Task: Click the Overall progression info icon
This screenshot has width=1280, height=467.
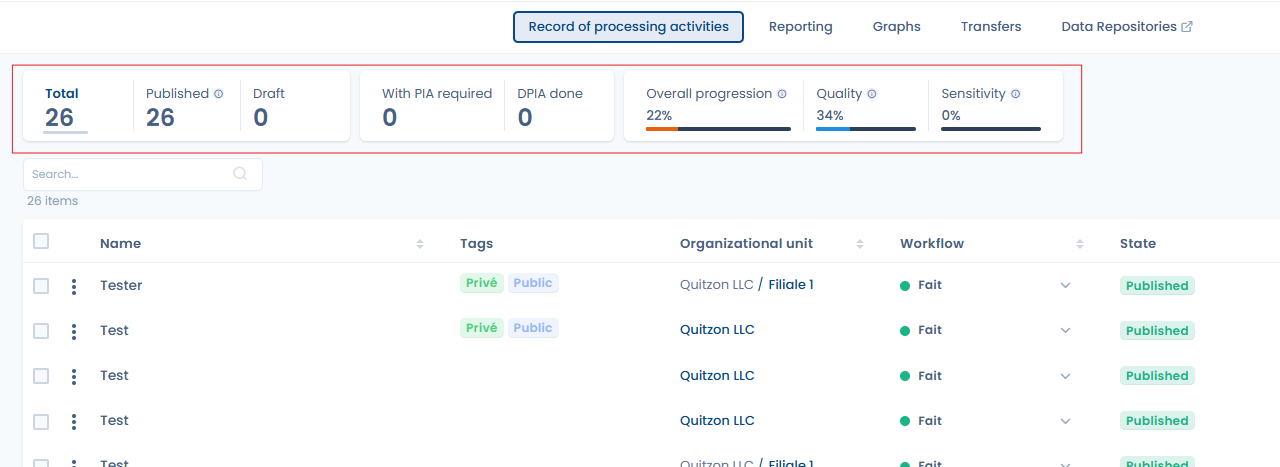Action: [x=782, y=94]
